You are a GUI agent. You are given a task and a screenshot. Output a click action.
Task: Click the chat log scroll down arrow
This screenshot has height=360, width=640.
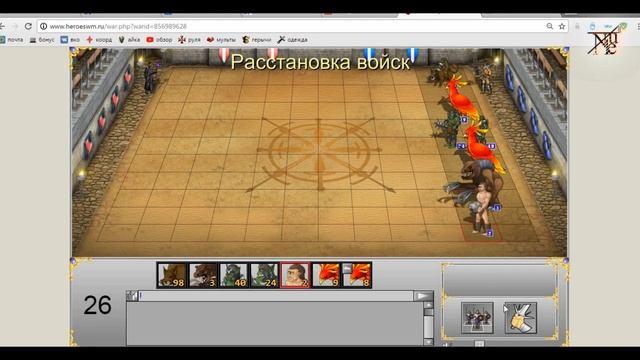coord(428,342)
